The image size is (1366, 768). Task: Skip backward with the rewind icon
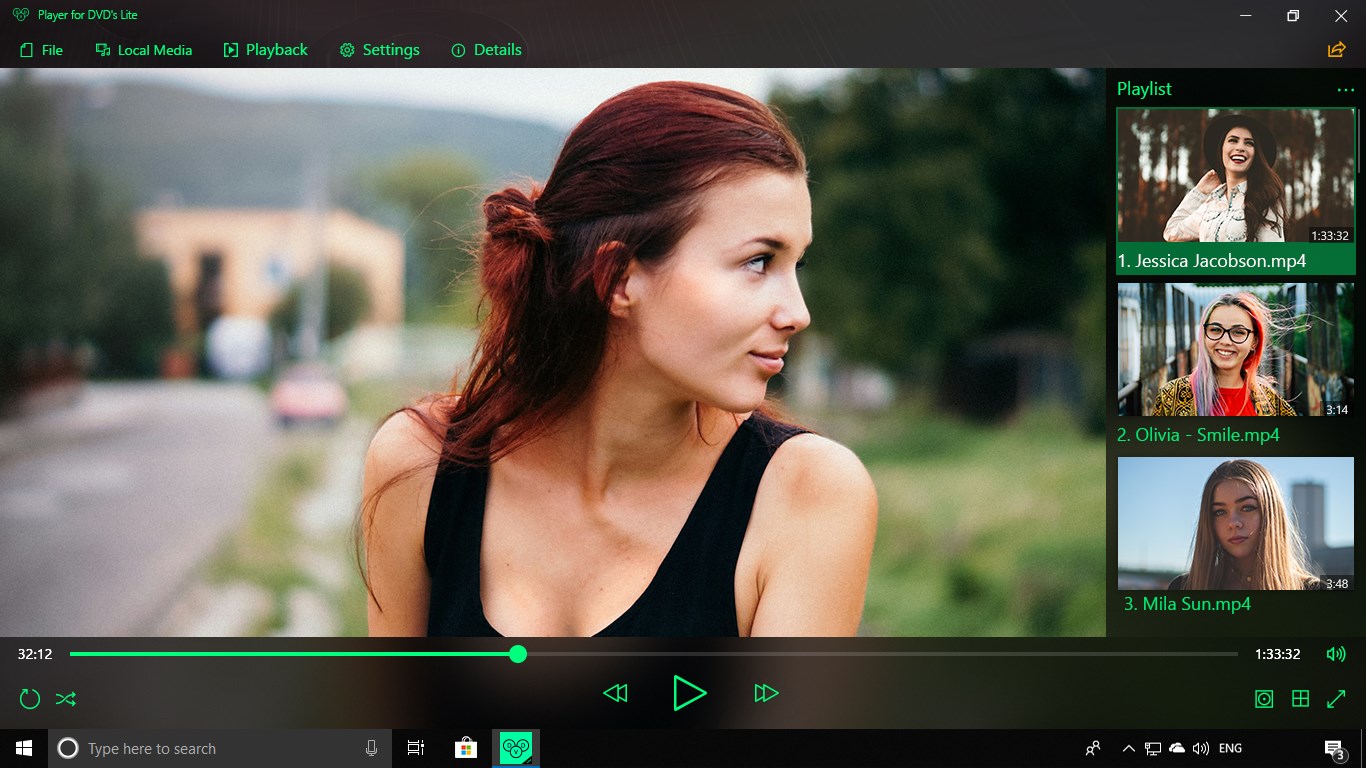615,693
